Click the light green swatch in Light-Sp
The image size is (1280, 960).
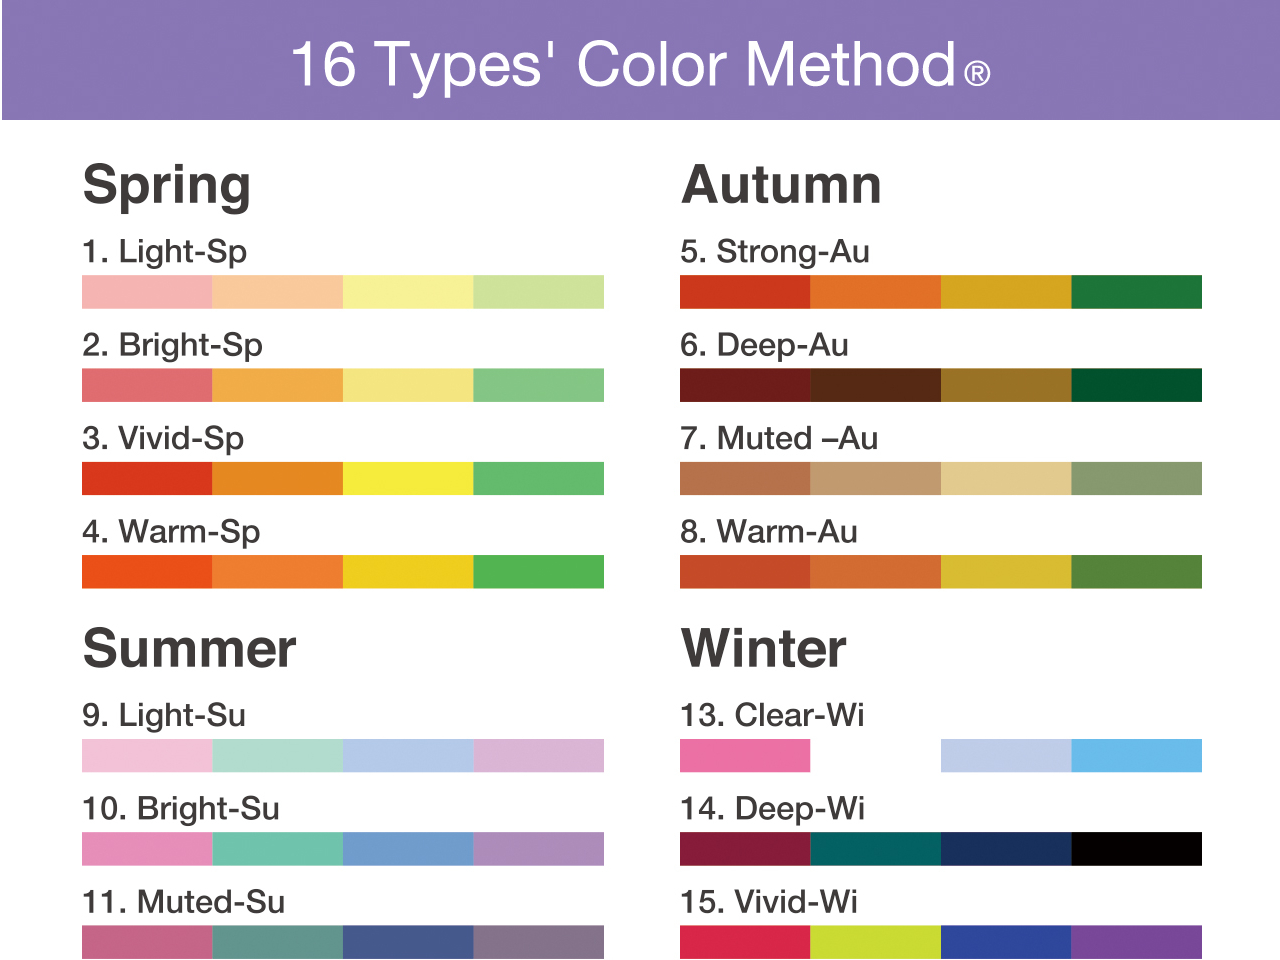click(x=538, y=292)
